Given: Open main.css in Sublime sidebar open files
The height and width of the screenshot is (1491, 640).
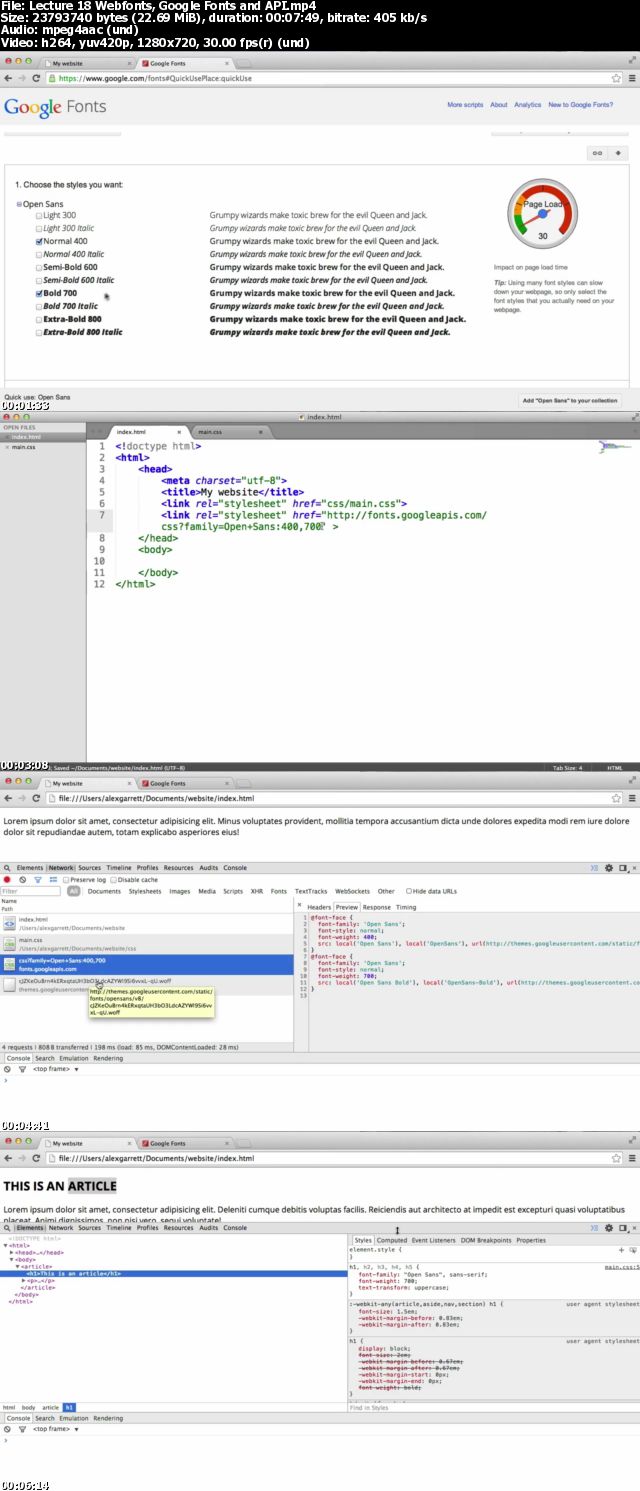Looking at the screenshot, I should point(25,447).
